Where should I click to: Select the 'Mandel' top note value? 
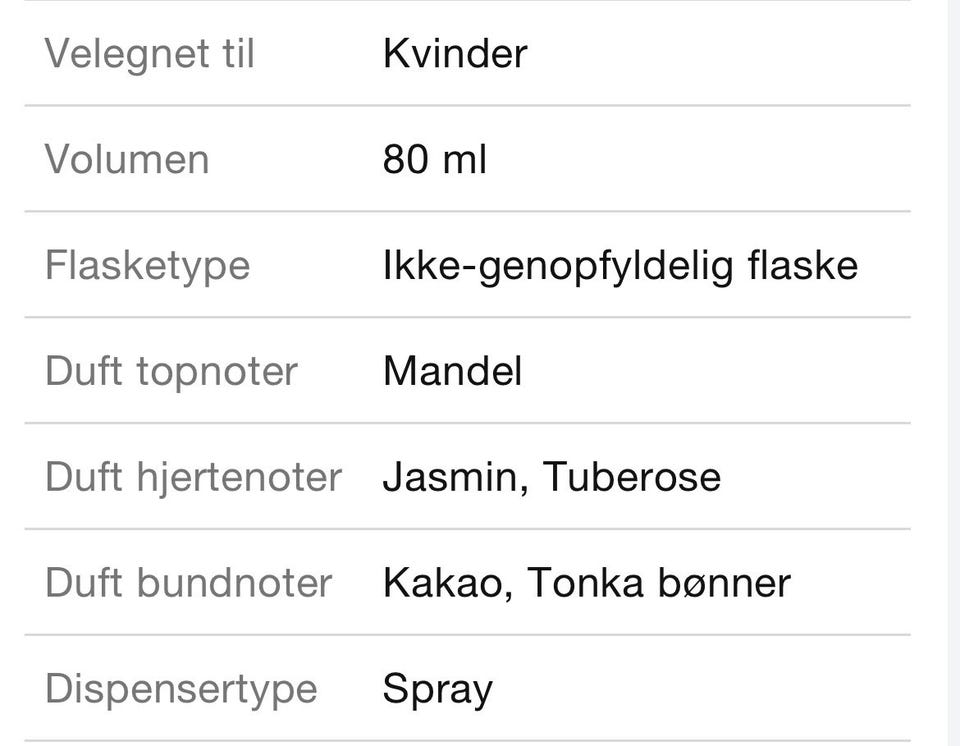(452, 371)
